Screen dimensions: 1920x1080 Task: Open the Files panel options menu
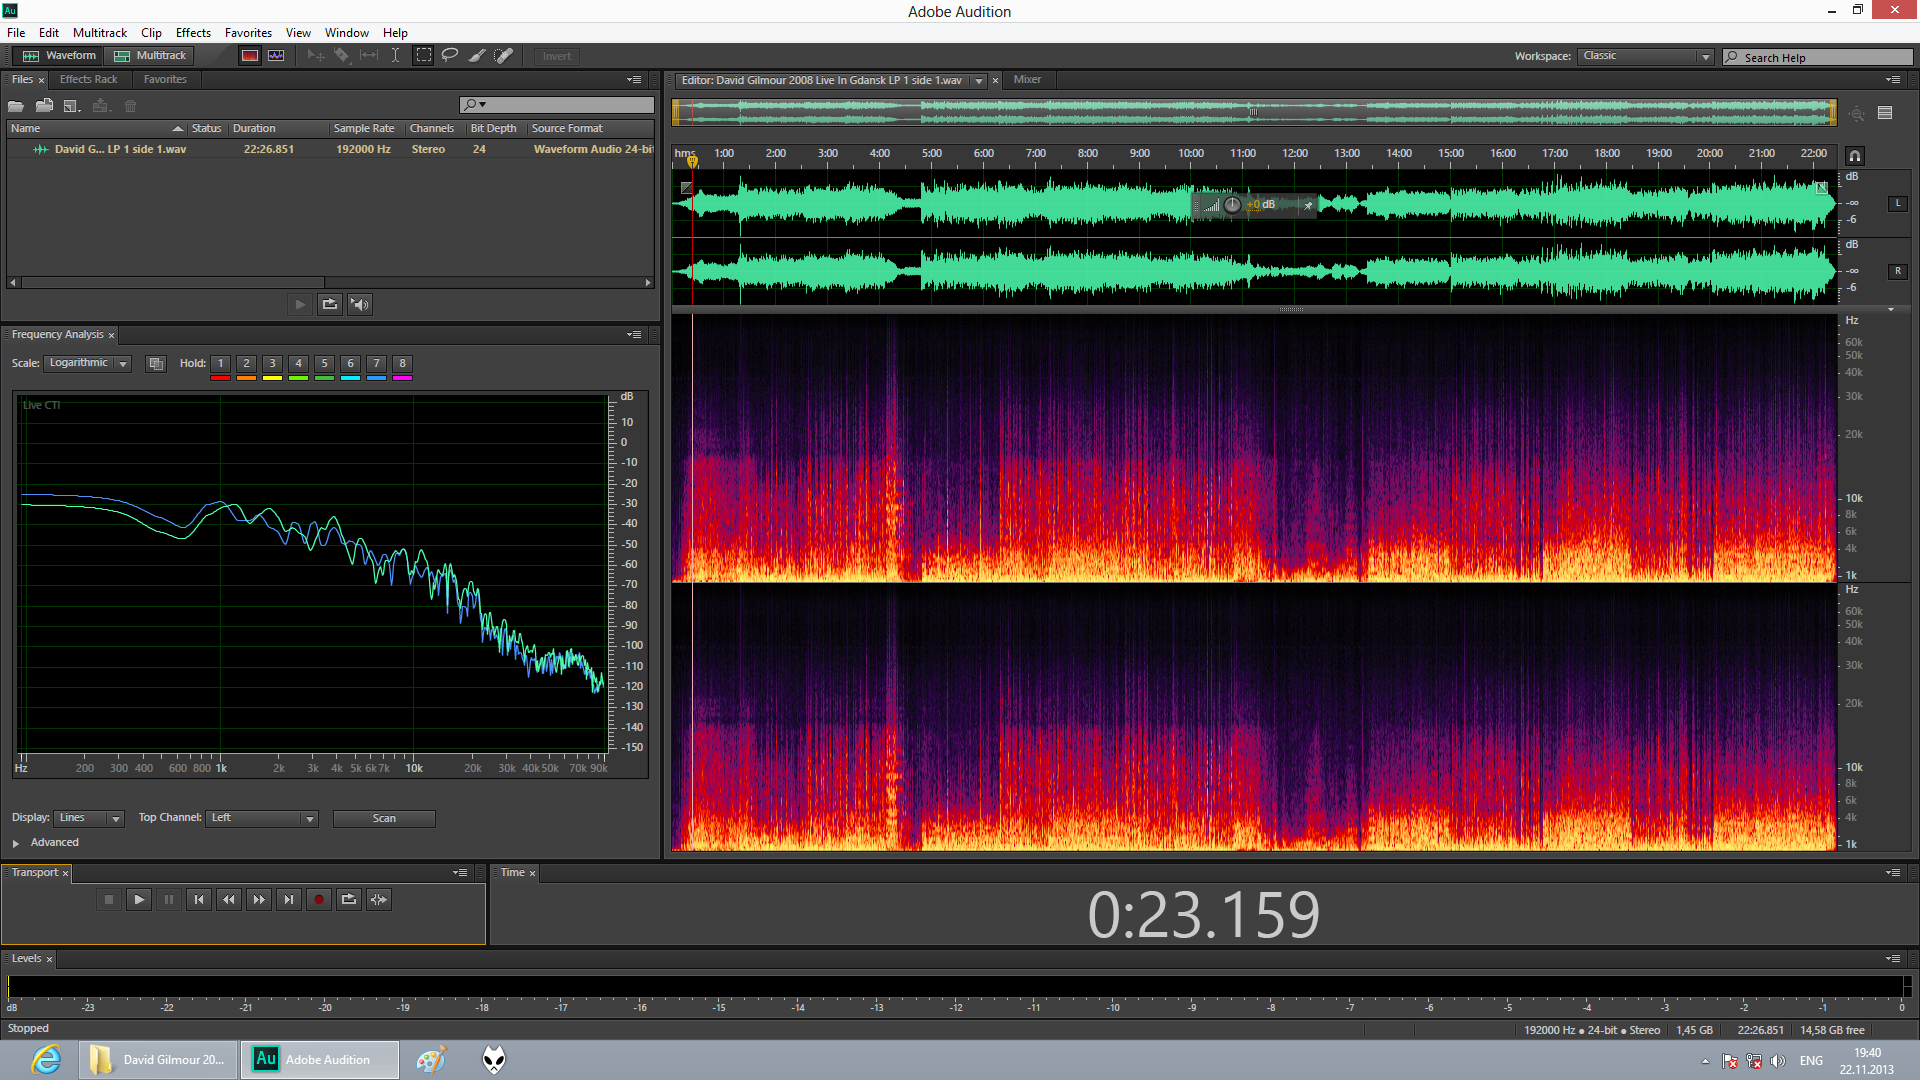(x=634, y=80)
